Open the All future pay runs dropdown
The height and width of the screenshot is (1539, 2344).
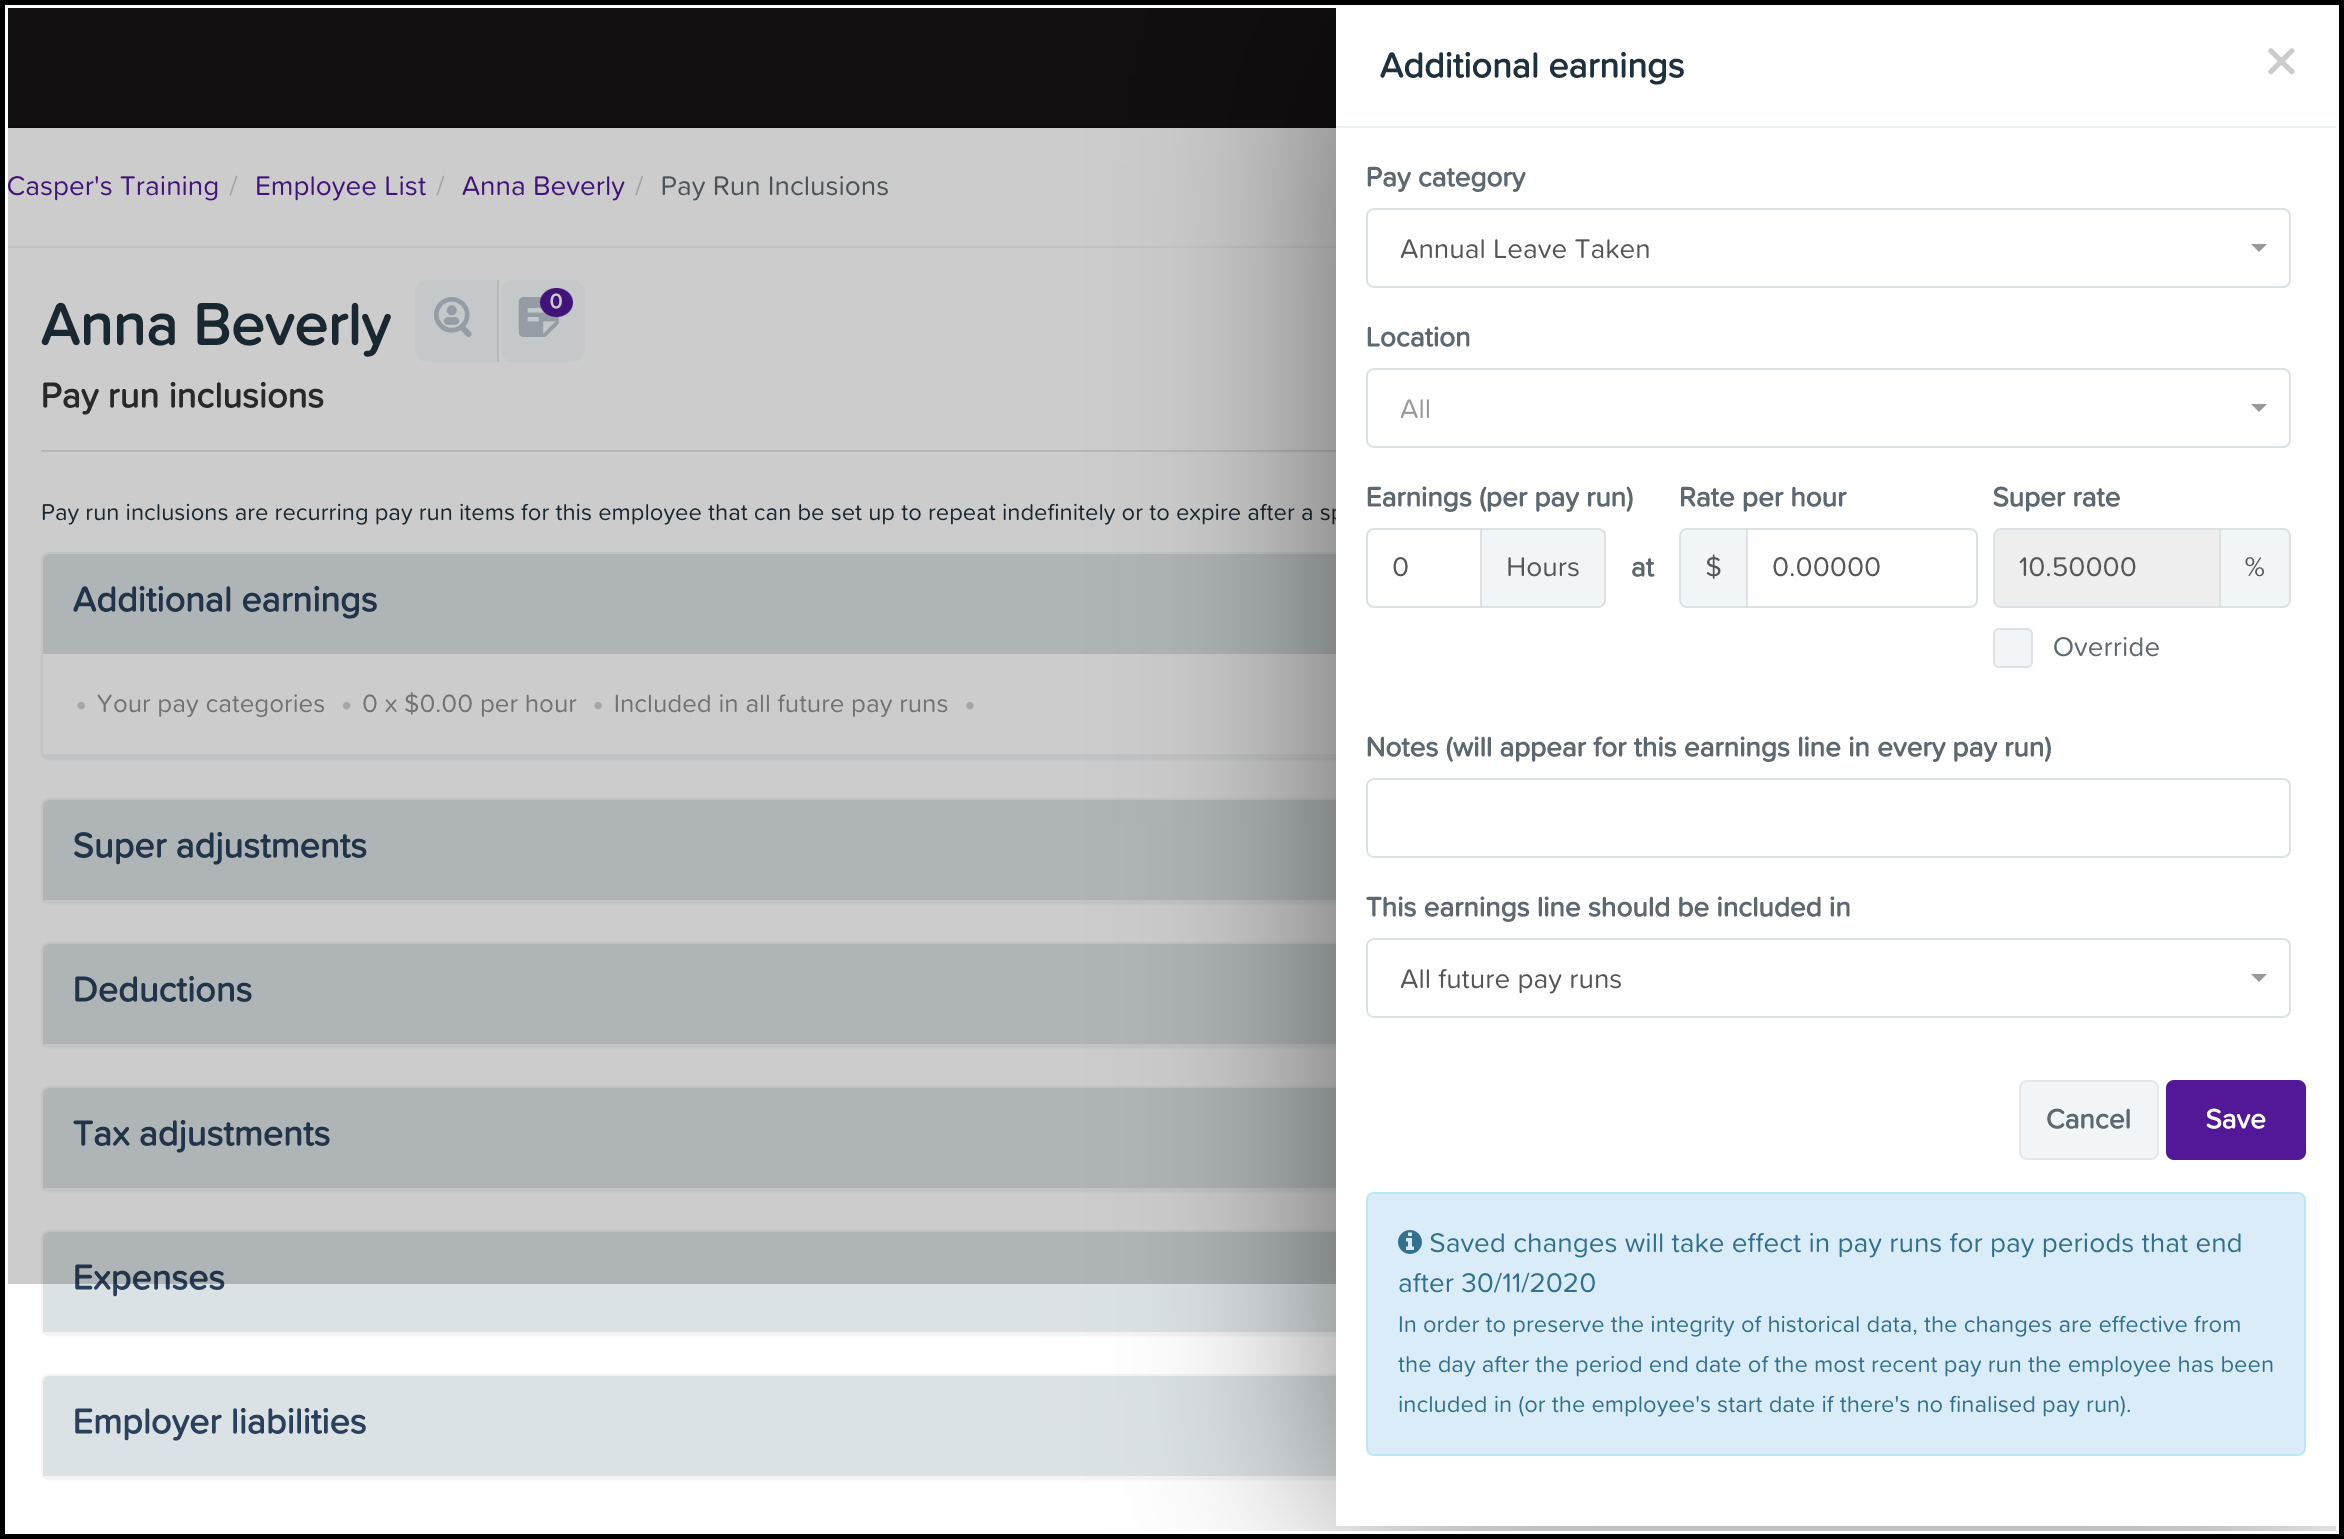coord(1827,978)
